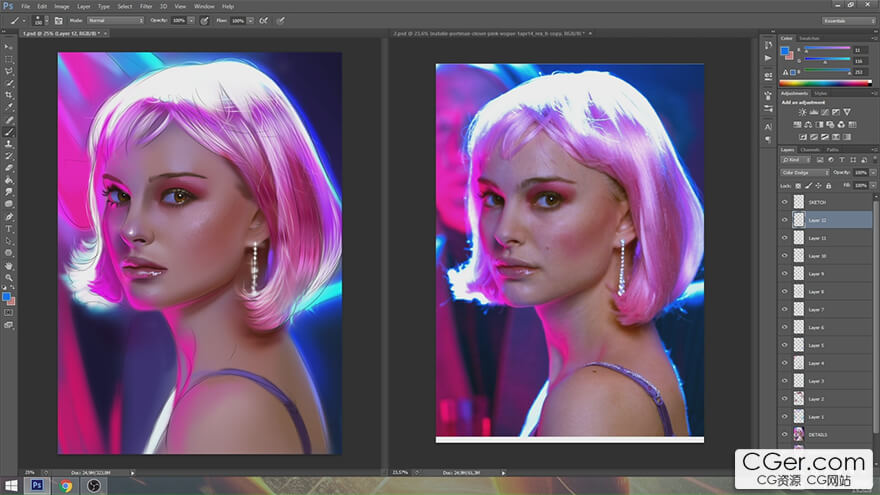The width and height of the screenshot is (880, 495).
Task: Add a Curves adjustment
Action: point(825,112)
